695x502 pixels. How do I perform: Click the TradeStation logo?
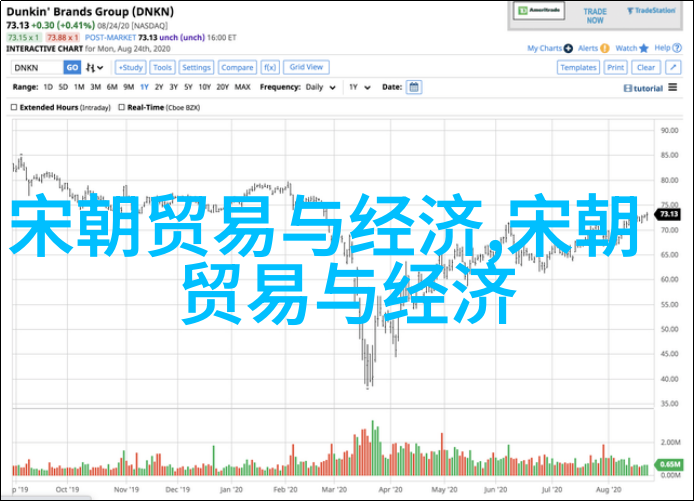[651, 11]
